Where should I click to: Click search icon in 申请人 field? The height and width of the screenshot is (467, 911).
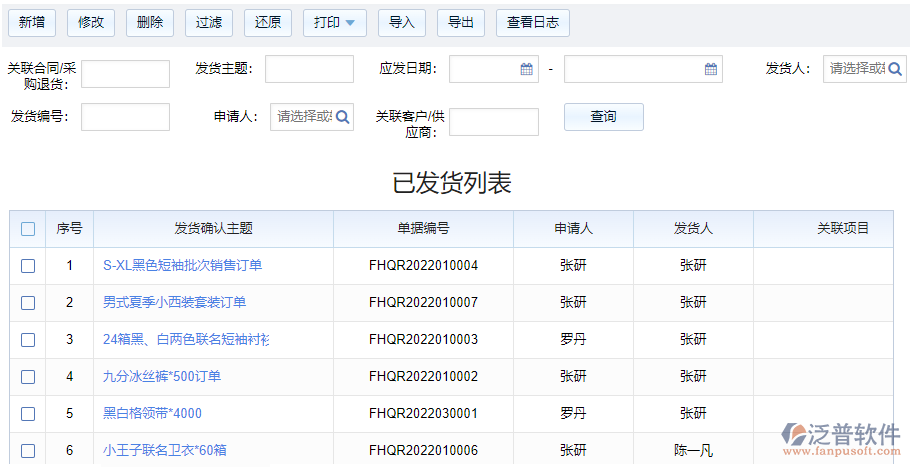(x=343, y=117)
